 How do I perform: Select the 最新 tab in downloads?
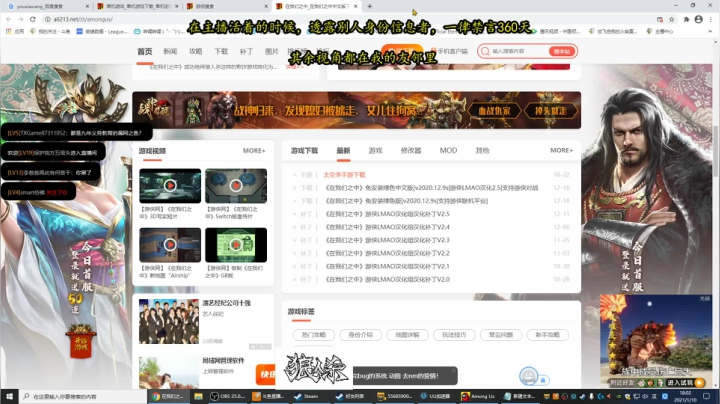343,151
